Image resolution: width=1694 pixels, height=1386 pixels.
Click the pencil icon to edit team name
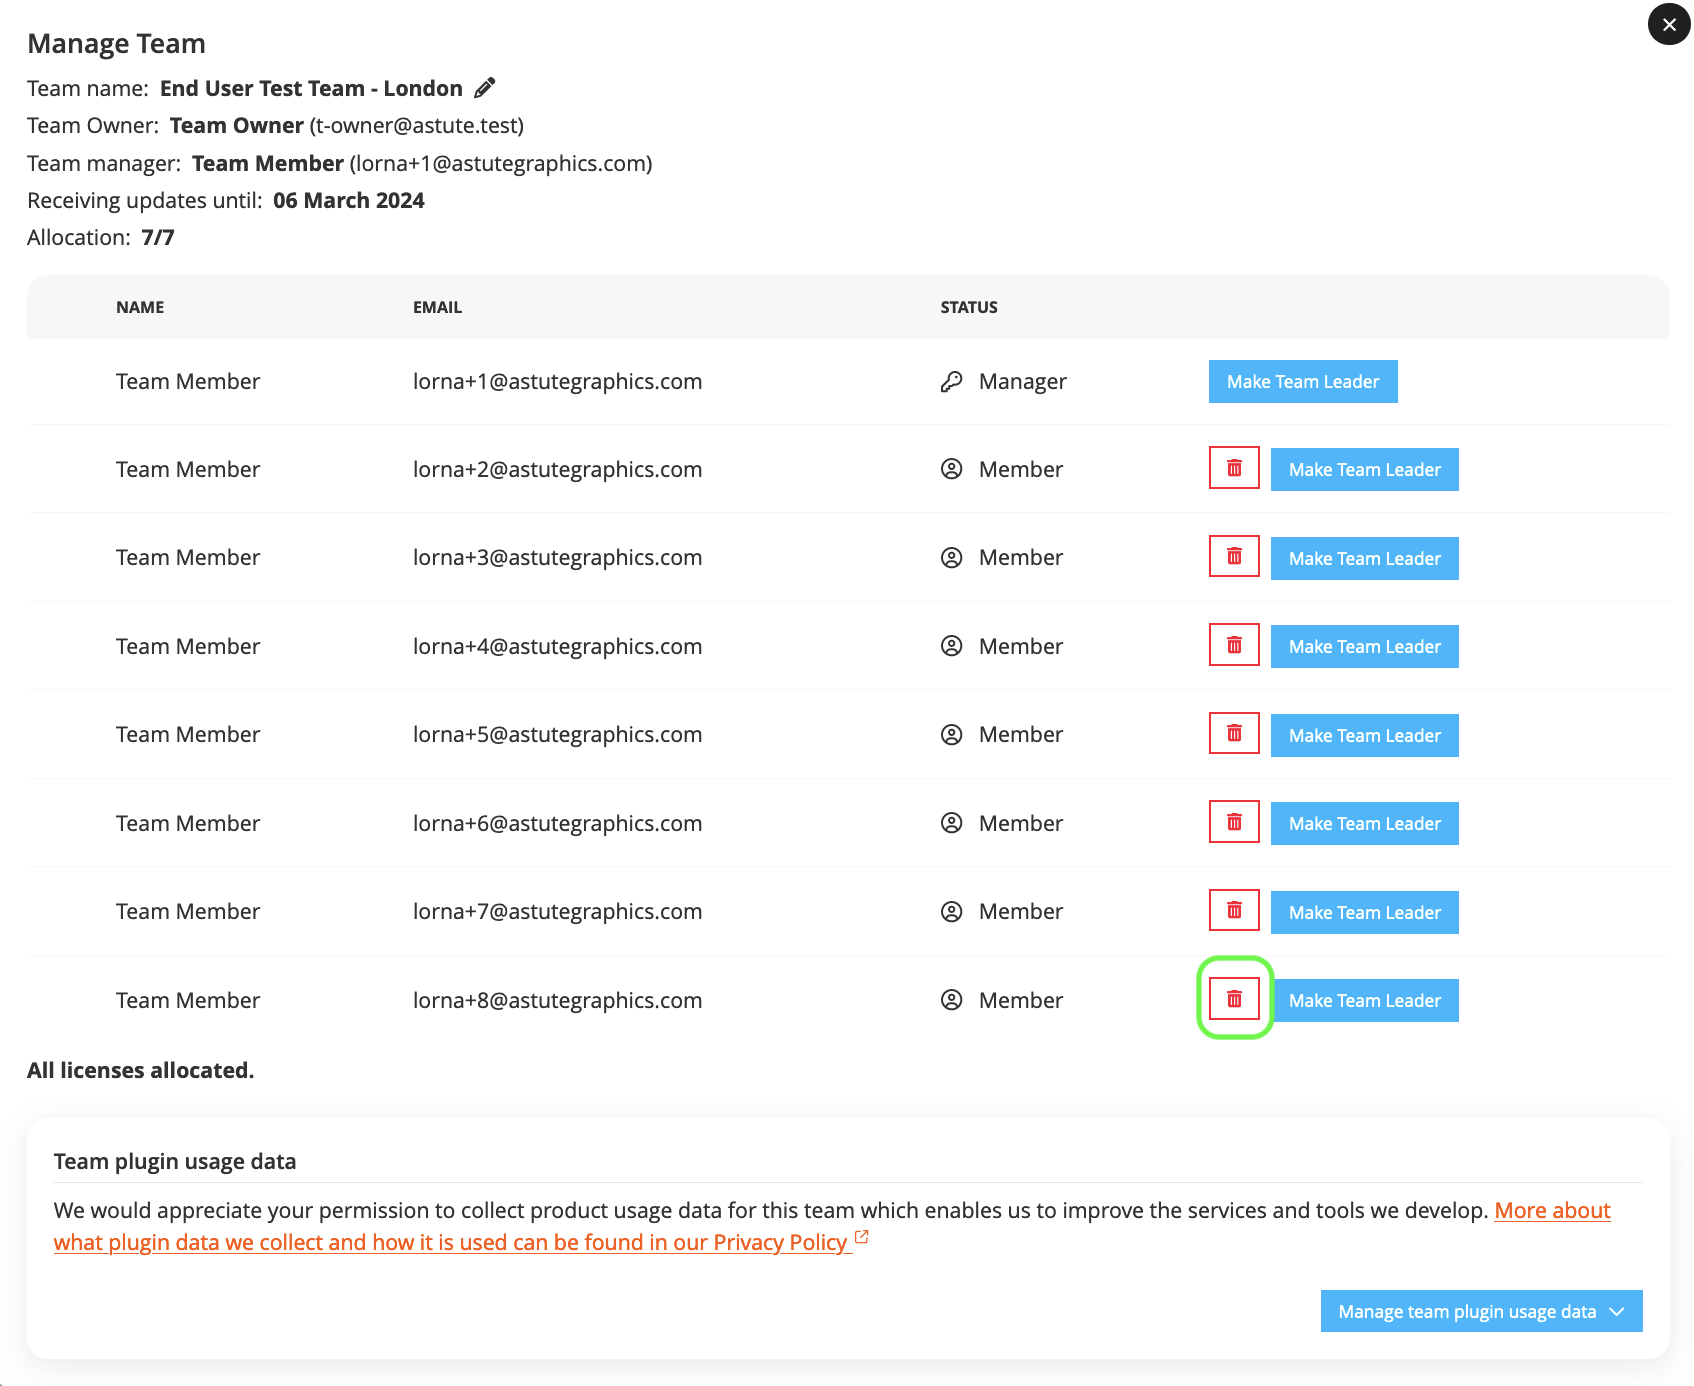pyautogui.click(x=485, y=88)
